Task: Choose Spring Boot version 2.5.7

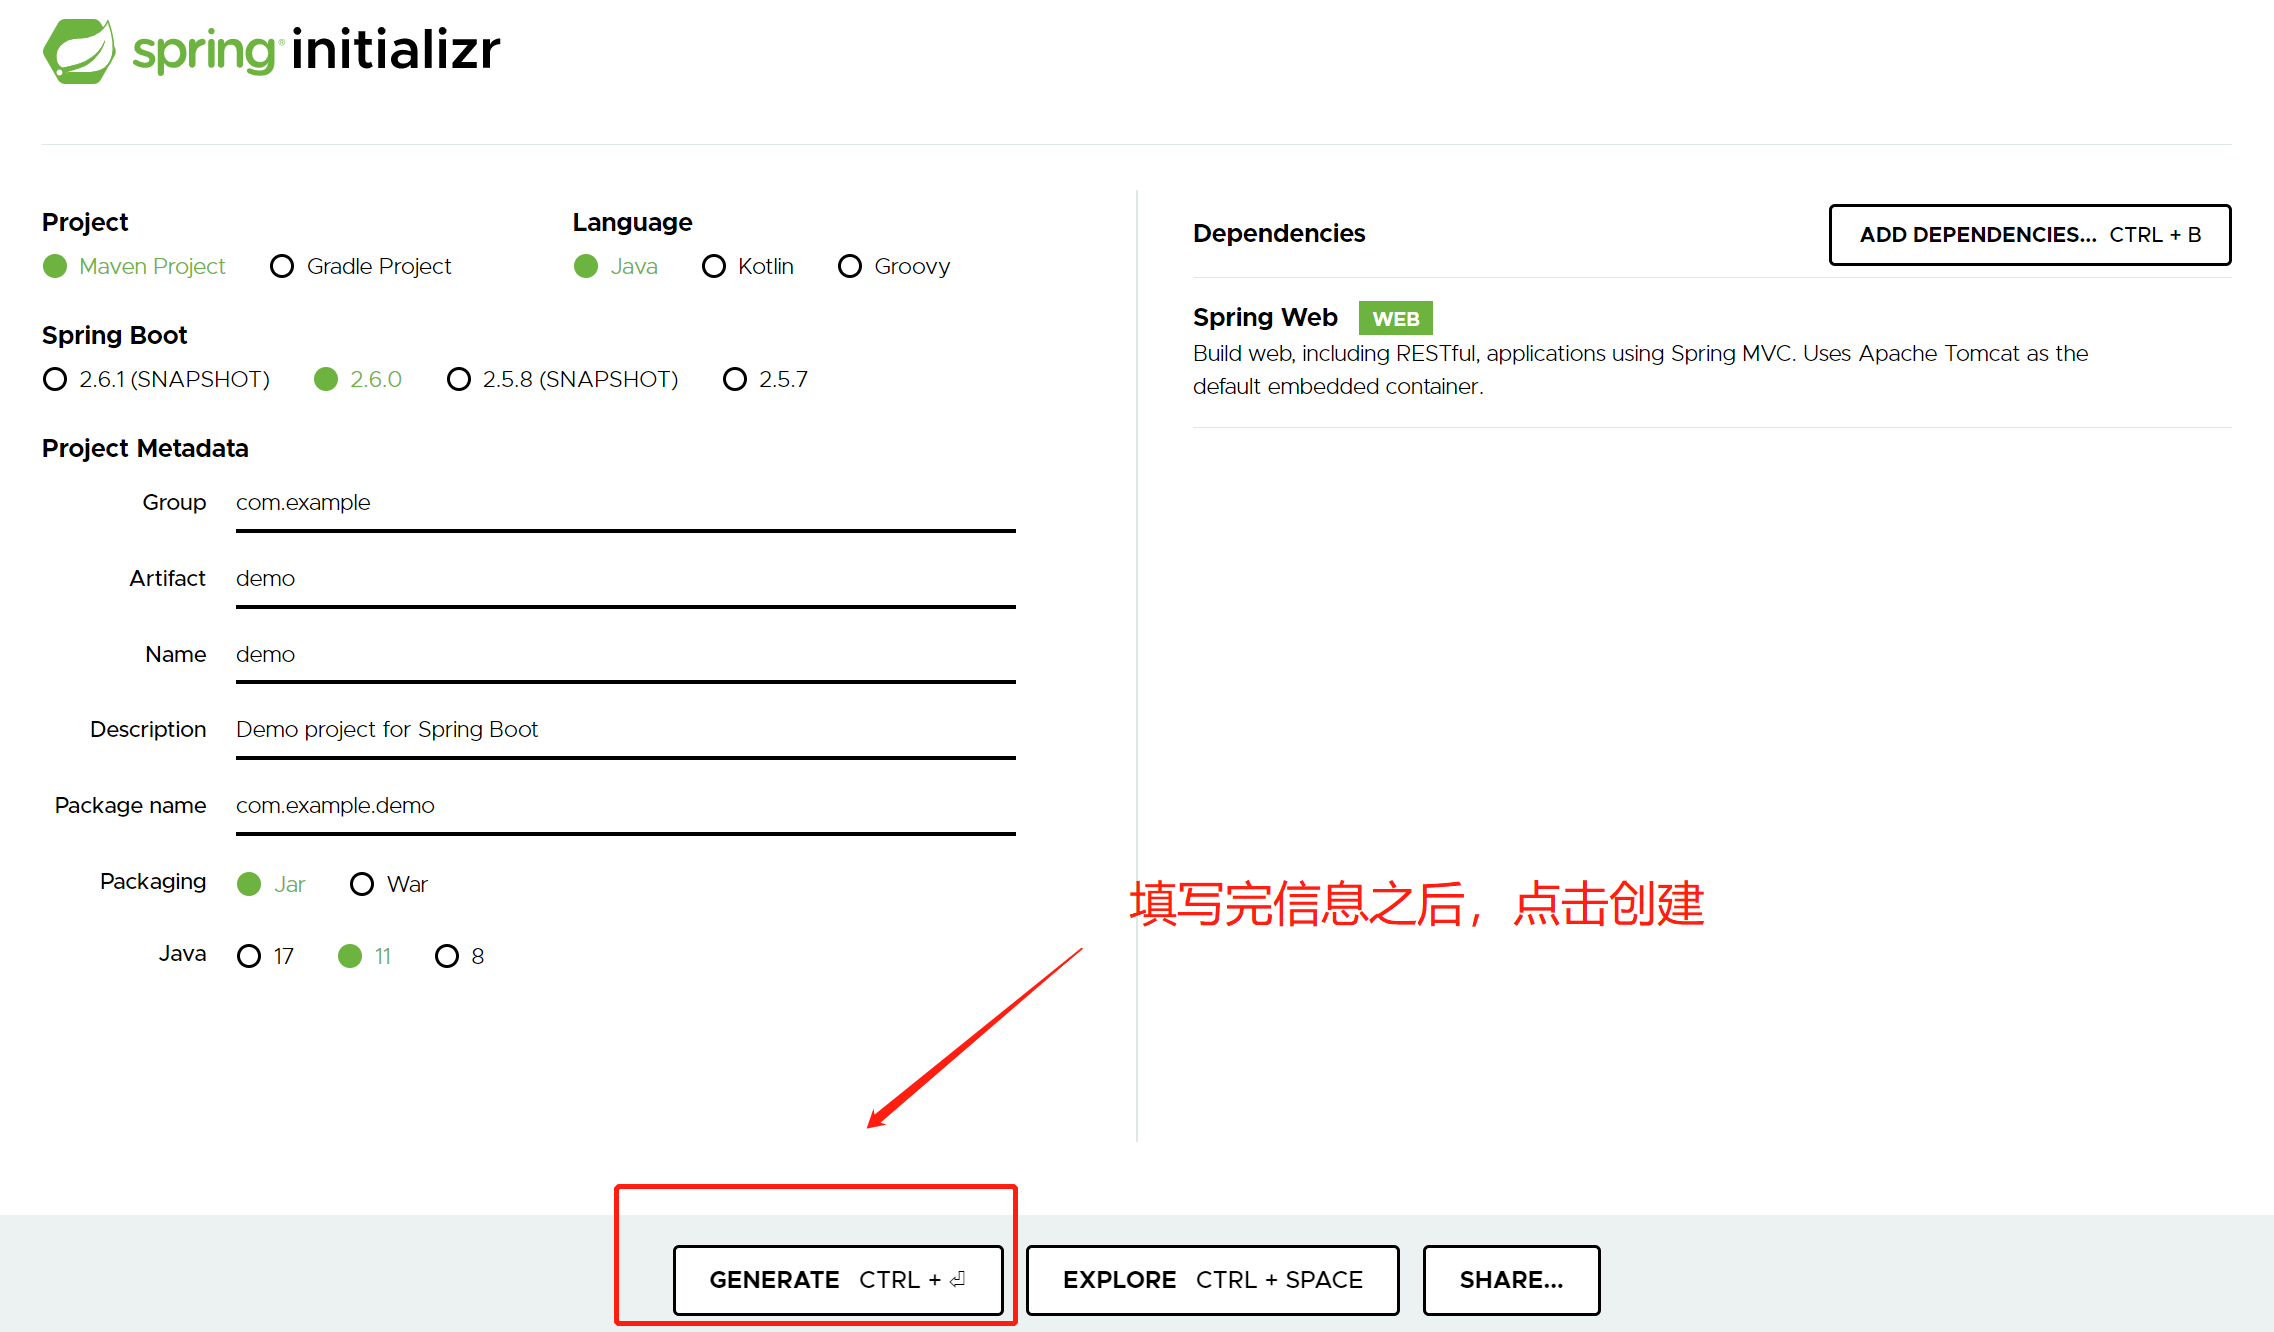Action: point(734,379)
